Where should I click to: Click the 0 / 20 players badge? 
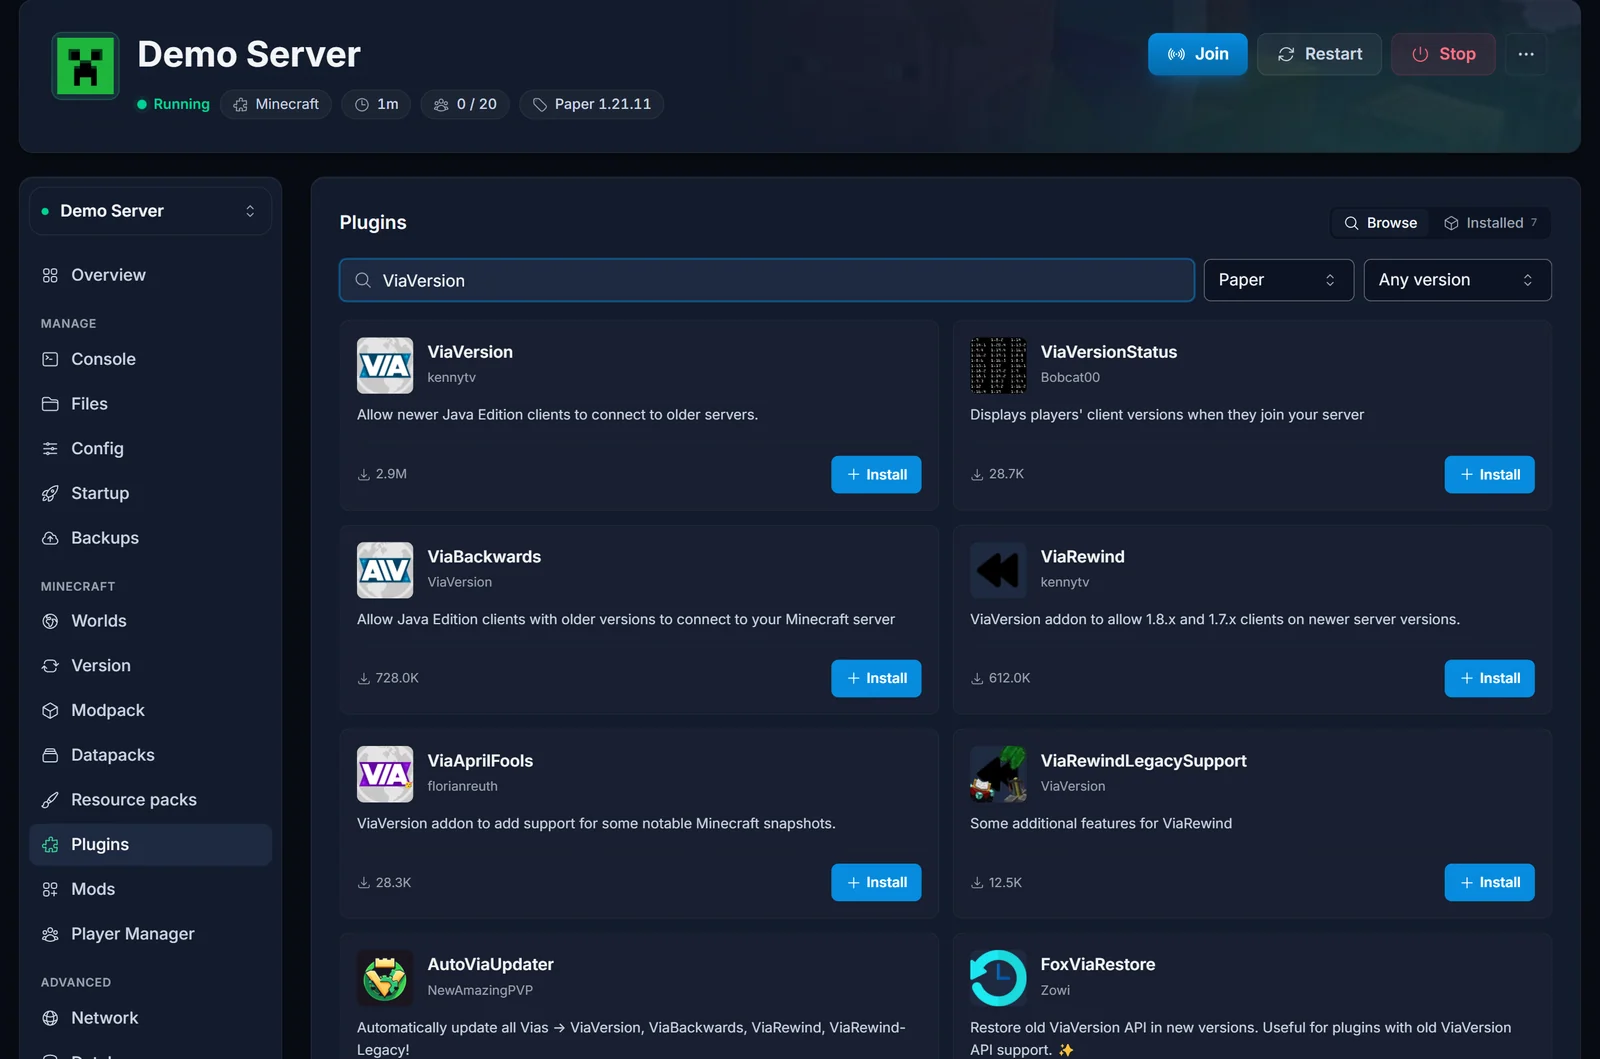pos(465,104)
